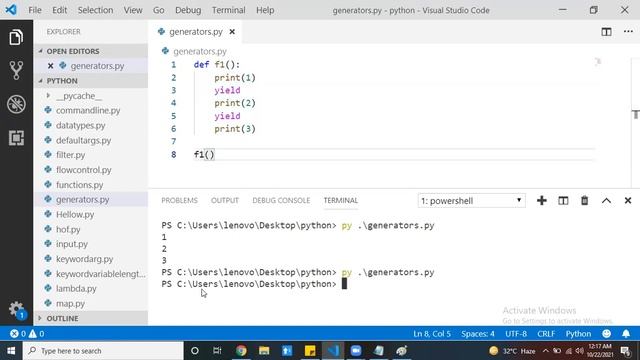Open the Debug view in activity bar
Image resolution: width=640 pixels, height=360 pixels.
point(16,104)
